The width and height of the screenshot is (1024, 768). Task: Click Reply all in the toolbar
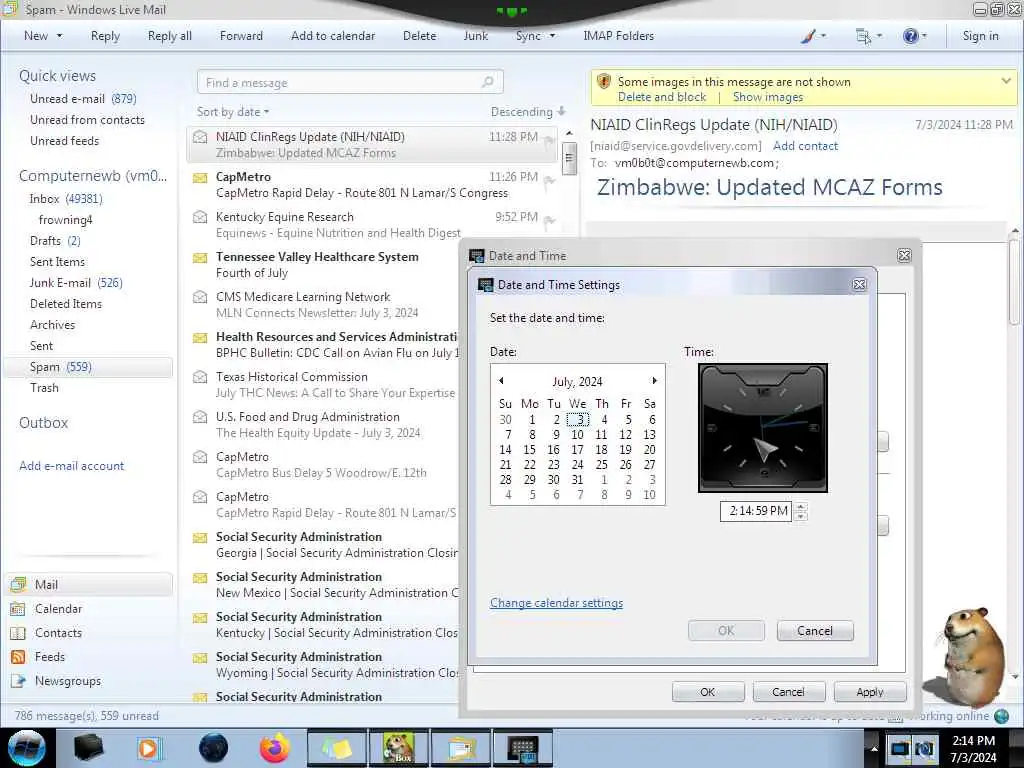pyautogui.click(x=170, y=36)
